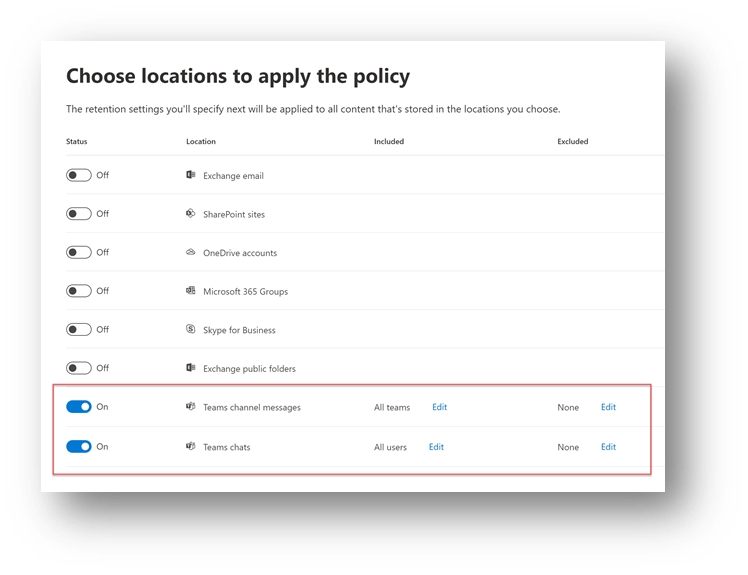Click None in Teams channel messages row

tap(568, 408)
